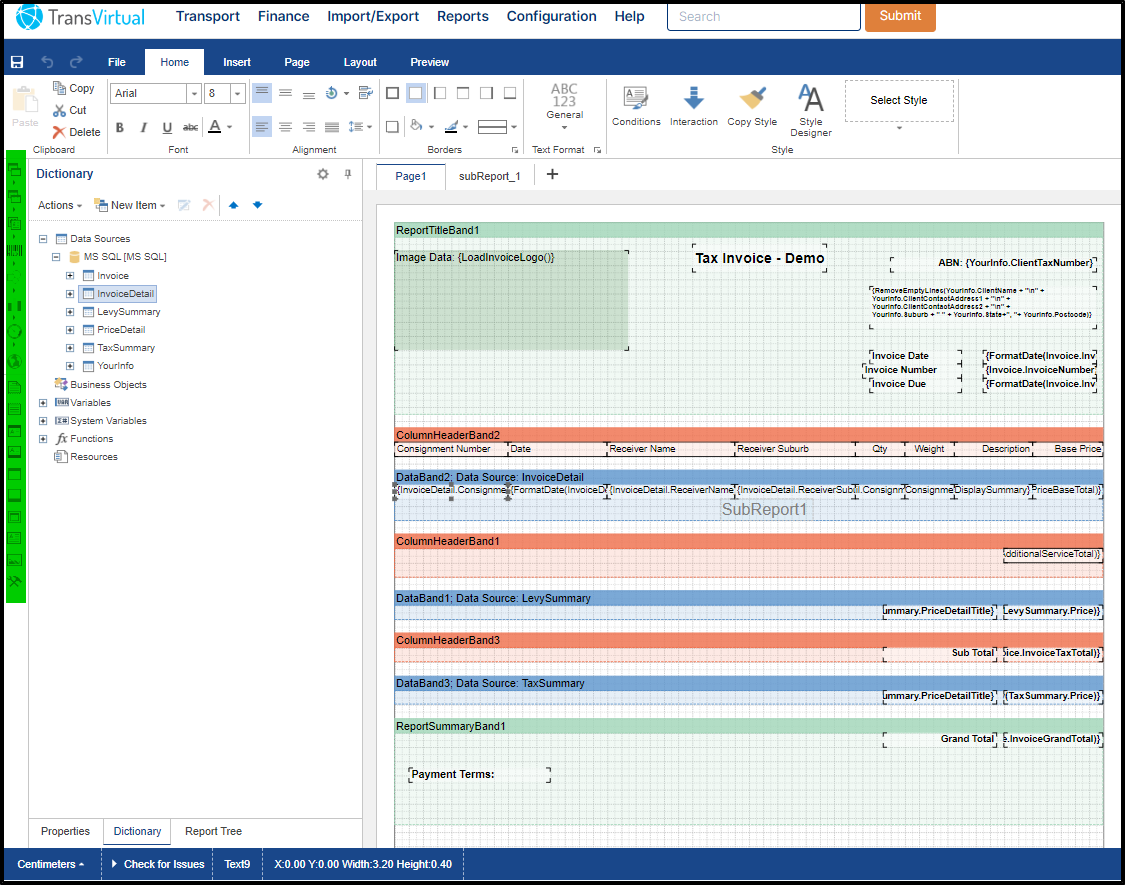Image resolution: width=1125 pixels, height=885 pixels.
Task: Toggle strikethrough formatting
Action: [x=190, y=127]
